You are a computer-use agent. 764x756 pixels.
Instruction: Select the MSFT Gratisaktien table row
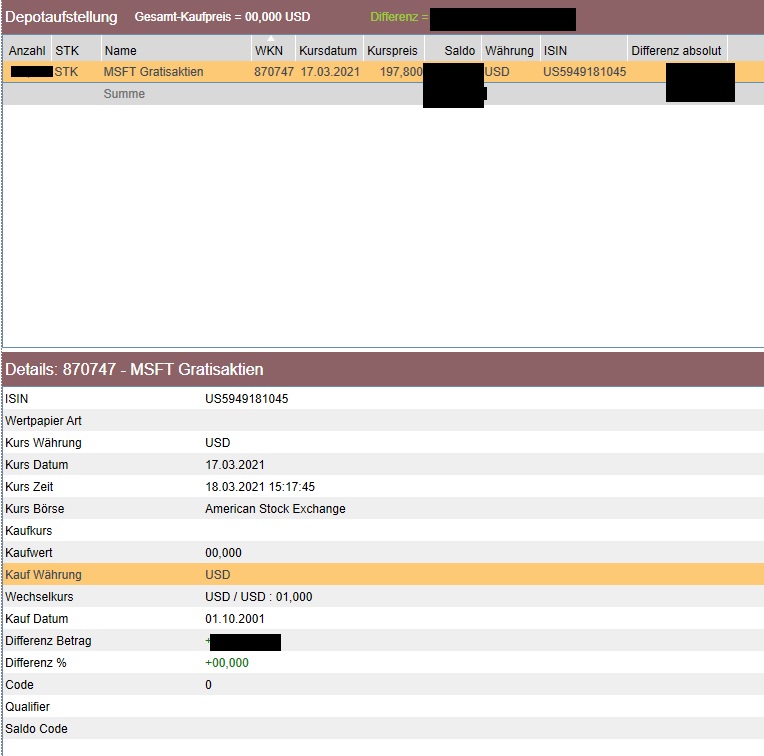point(153,72)
